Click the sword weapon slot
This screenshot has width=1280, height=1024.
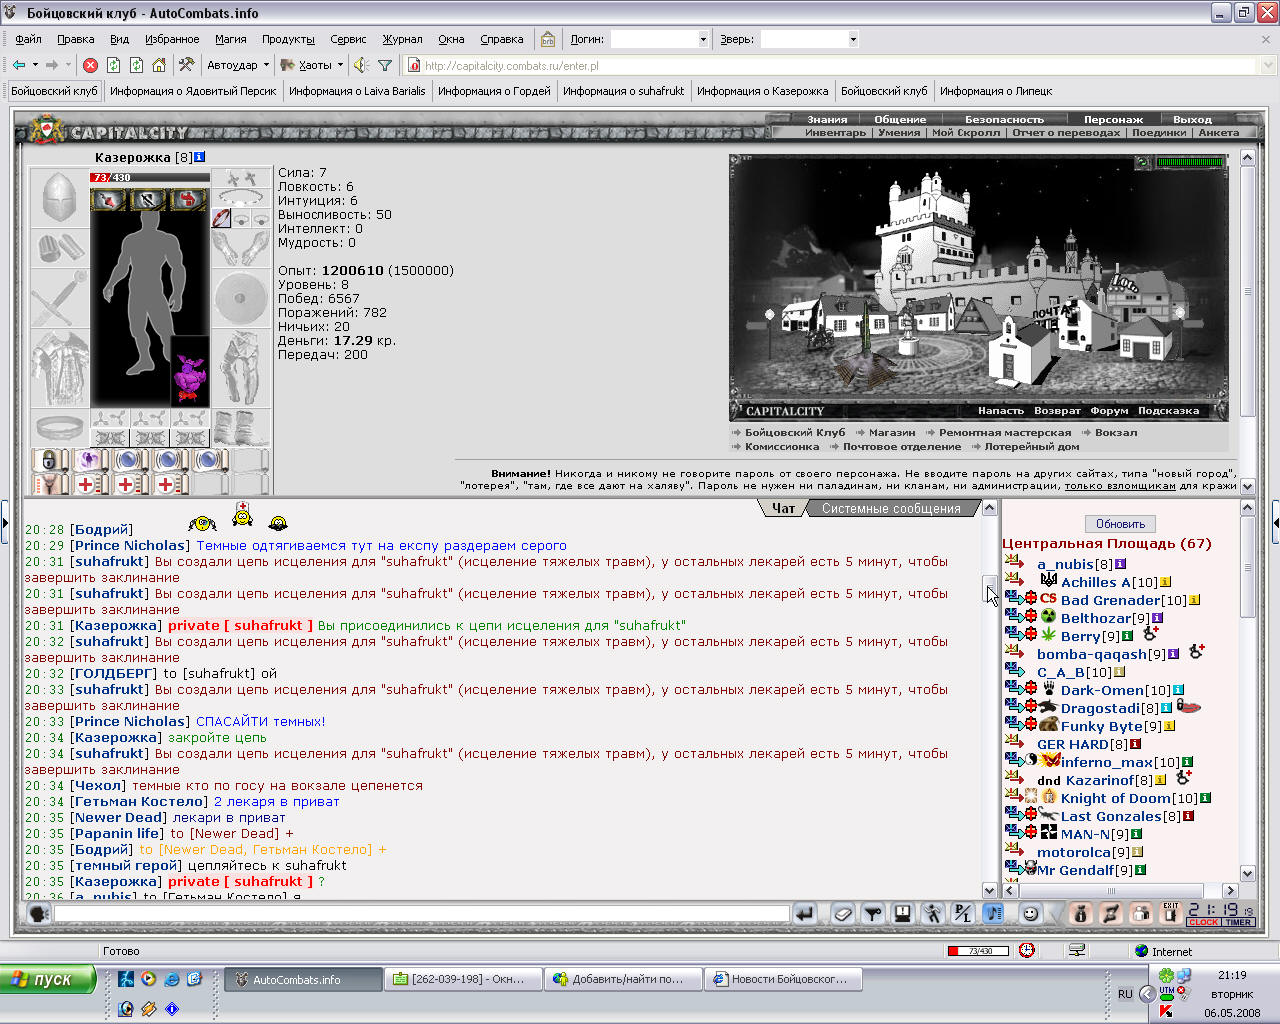pos(60,298)
